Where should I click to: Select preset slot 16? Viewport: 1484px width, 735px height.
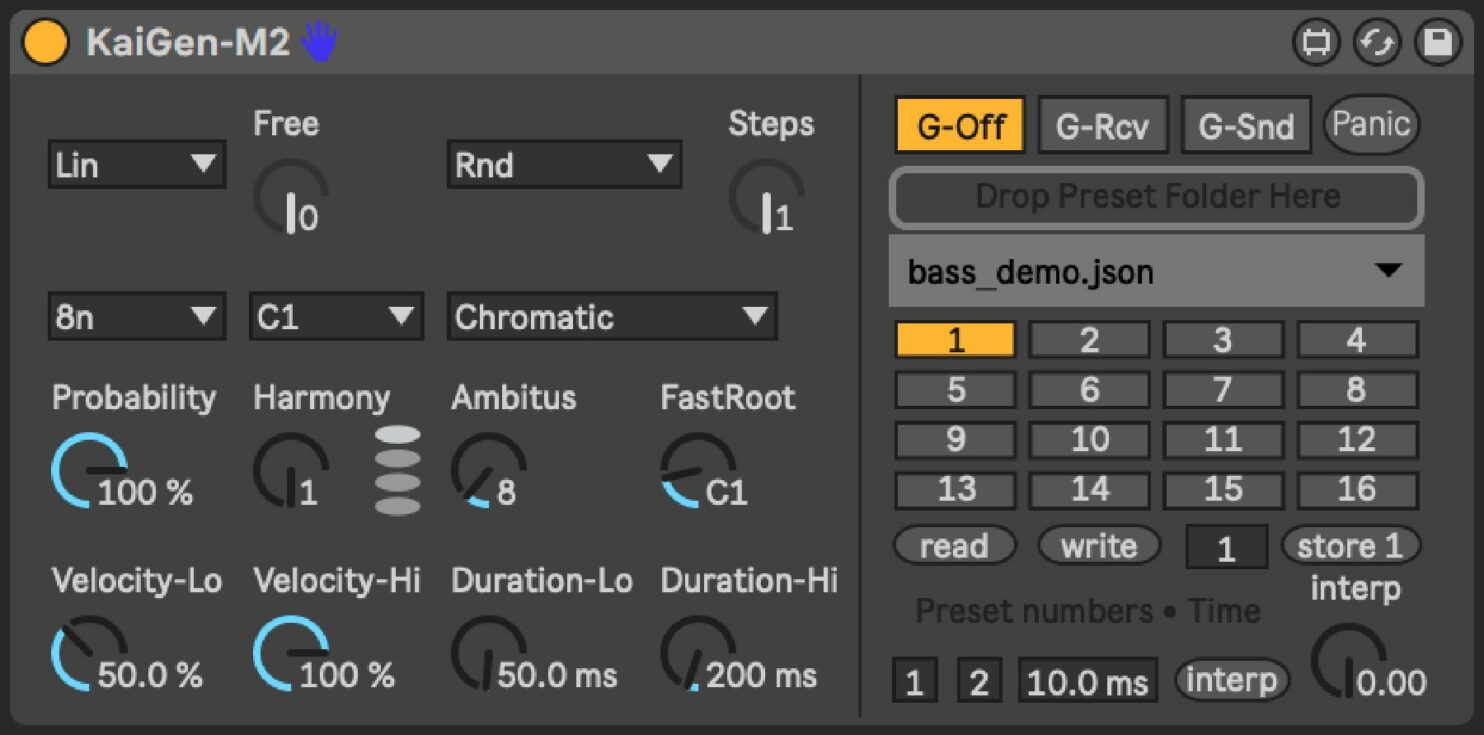(1357, 490)
